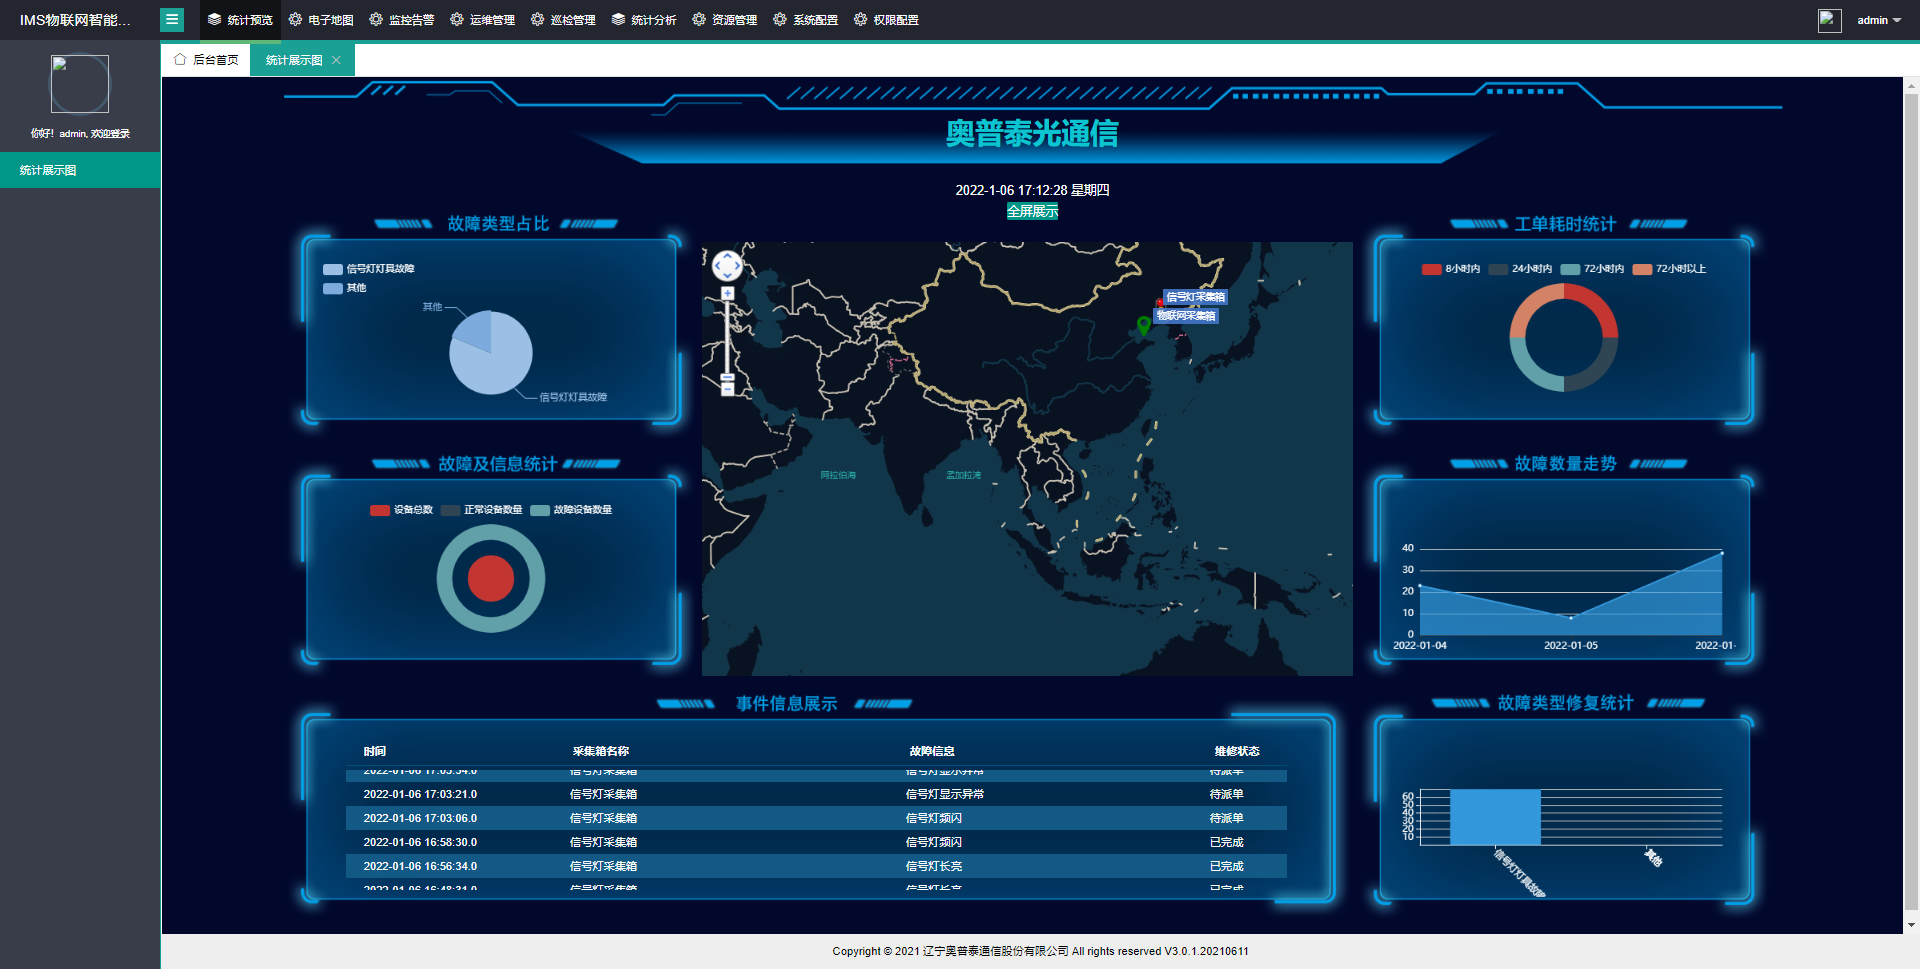Viewport: 1920px width, 969px height.
Task: Click the small admin avatar in header
Action: (x=1829, y=20)
